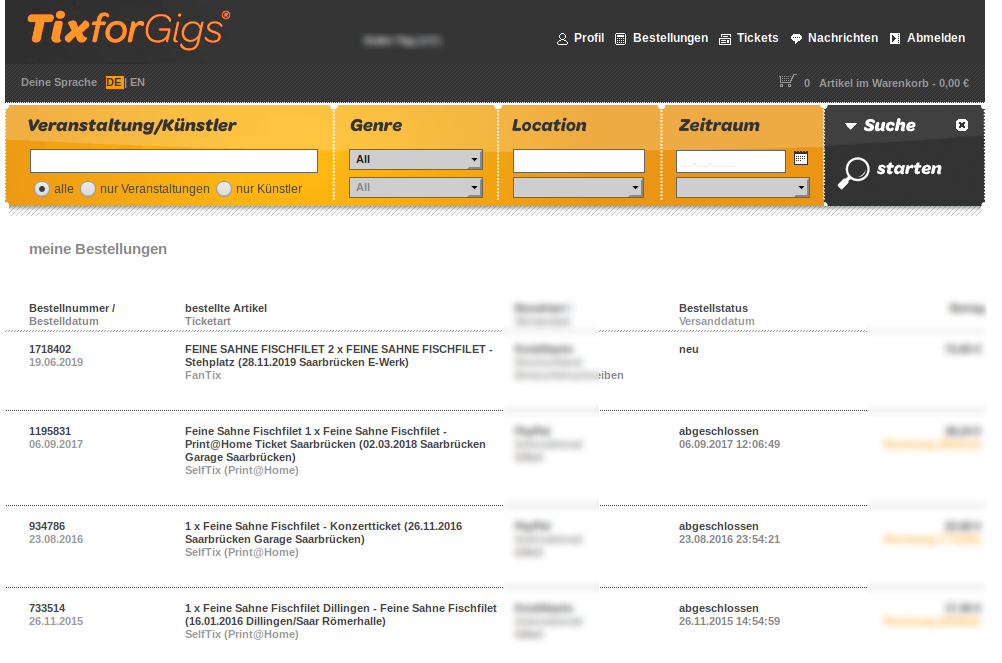The width and height of the screenshot is (1002, 663).
Task: Click the 'FanTix' ticket type text
Action: 203,375
